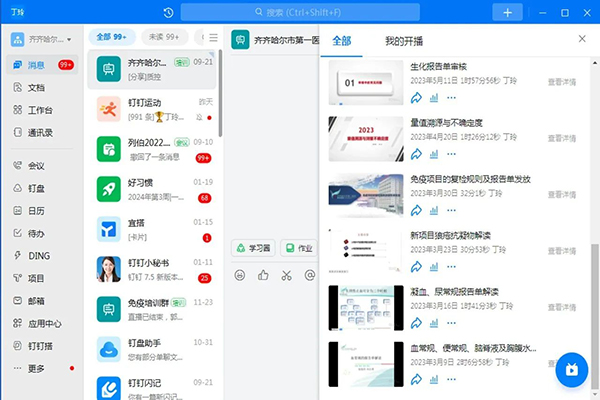This screenshot has width=600, height=400.
Task: Close the live broadcast panel
Action: point(582,39)
